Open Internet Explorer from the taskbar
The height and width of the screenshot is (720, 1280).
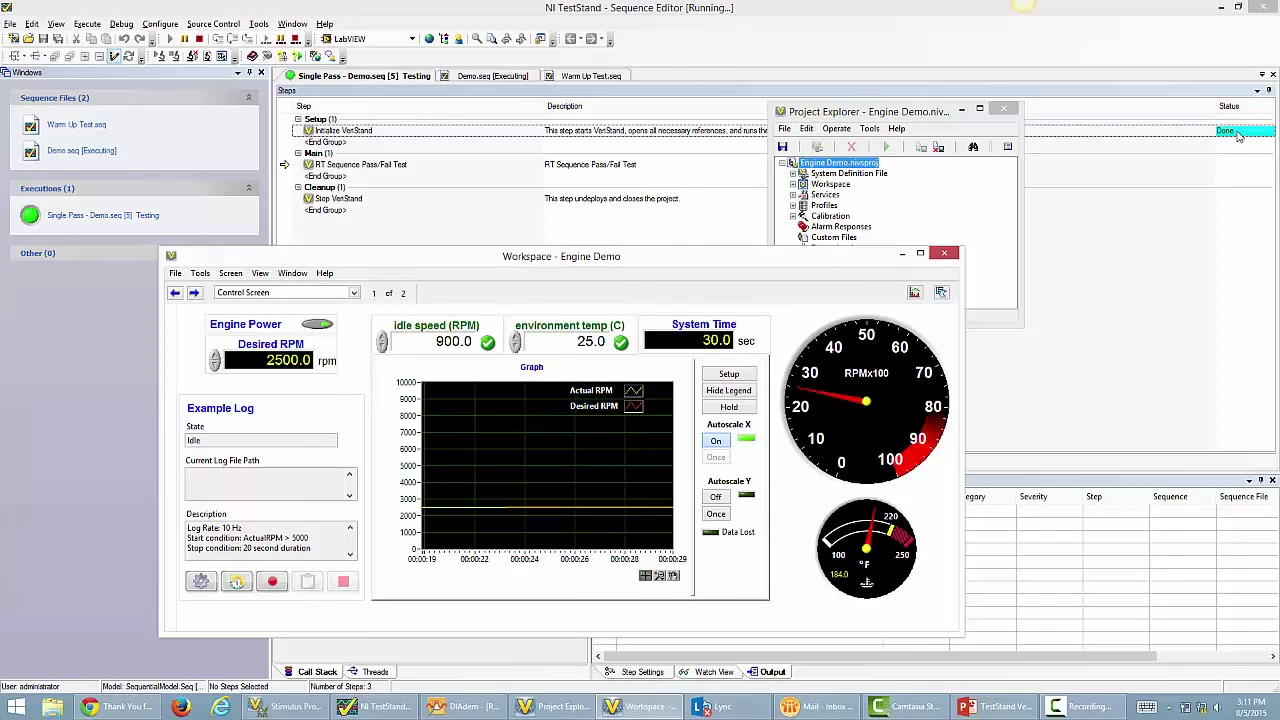point(220,707)
